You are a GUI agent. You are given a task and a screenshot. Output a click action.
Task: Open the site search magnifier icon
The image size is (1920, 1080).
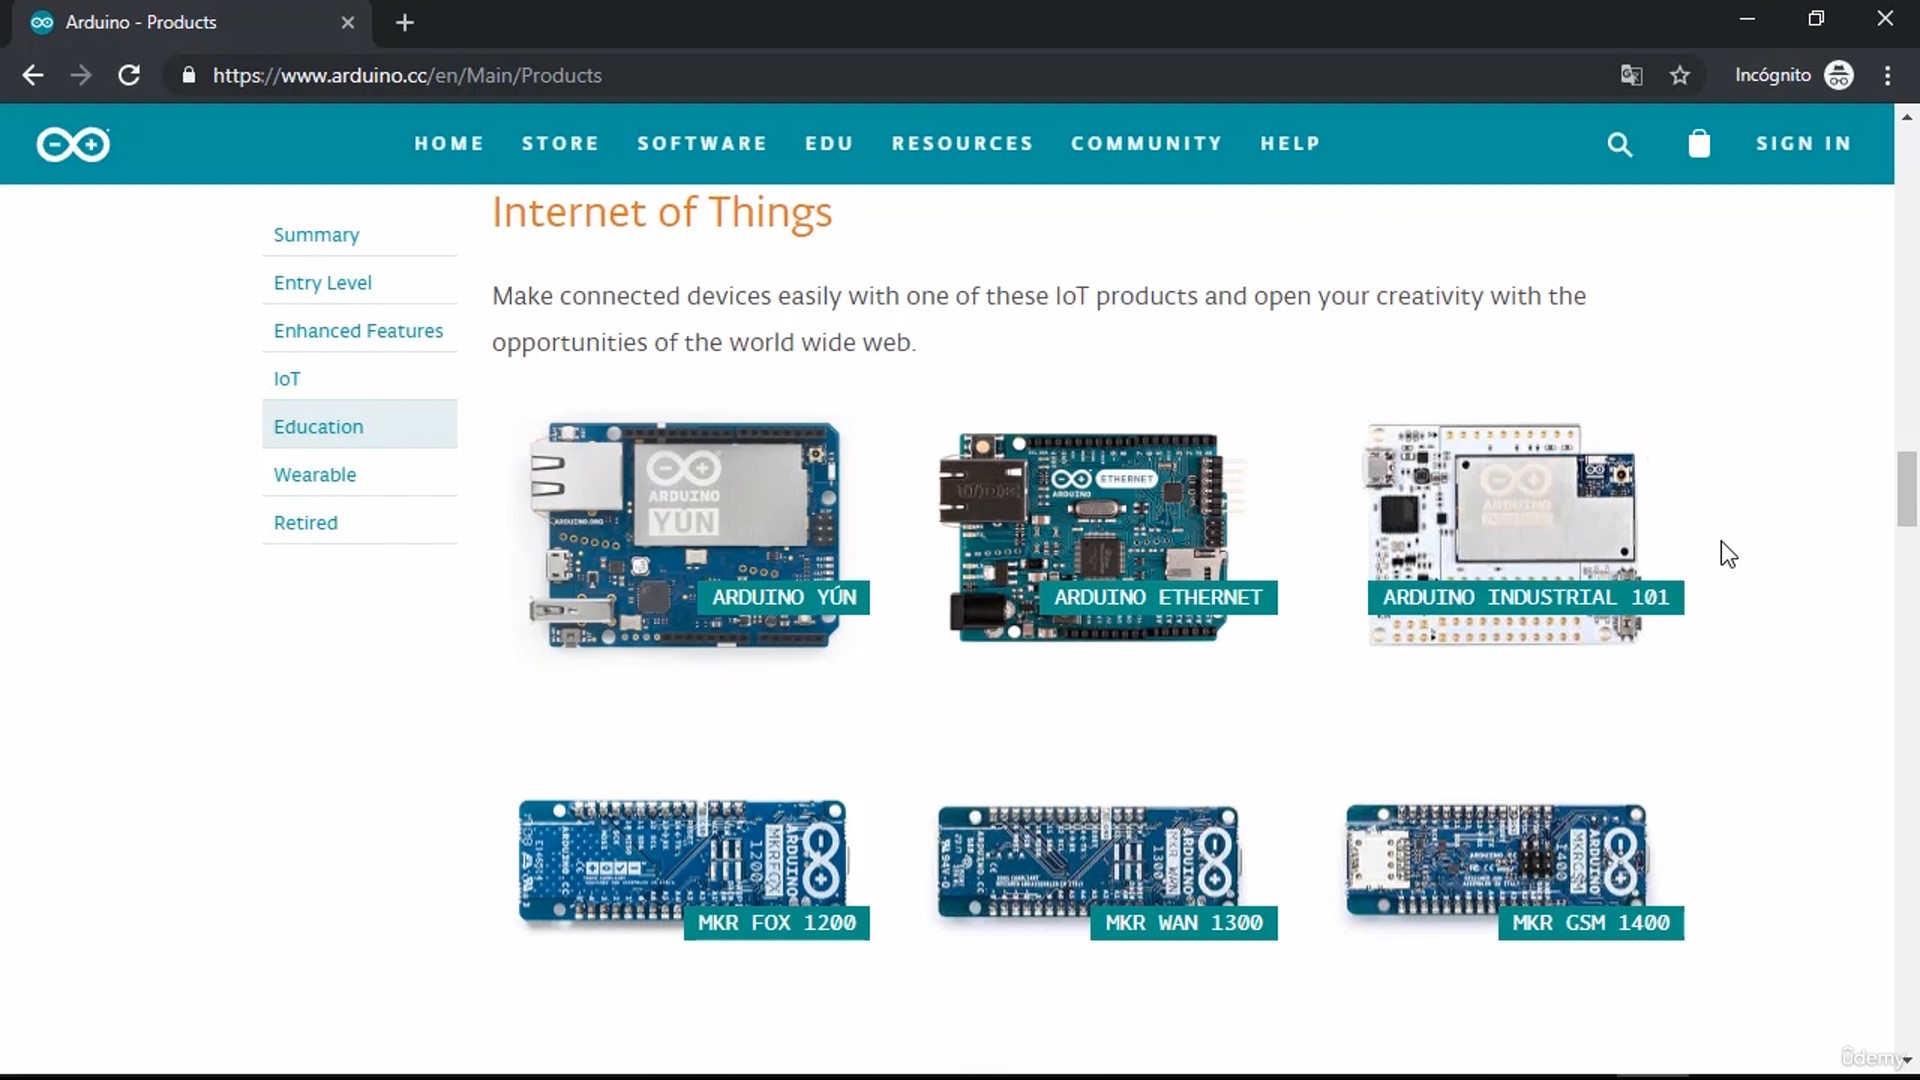[x=1619, y=145]
